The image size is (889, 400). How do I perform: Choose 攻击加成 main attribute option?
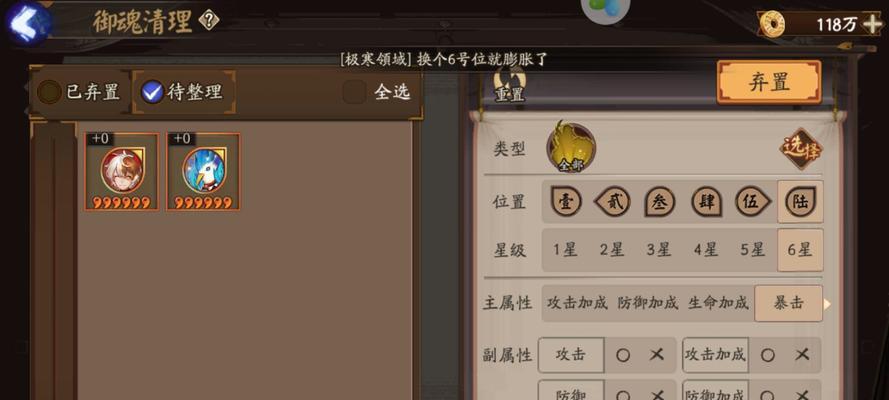[x=577, y=303]
